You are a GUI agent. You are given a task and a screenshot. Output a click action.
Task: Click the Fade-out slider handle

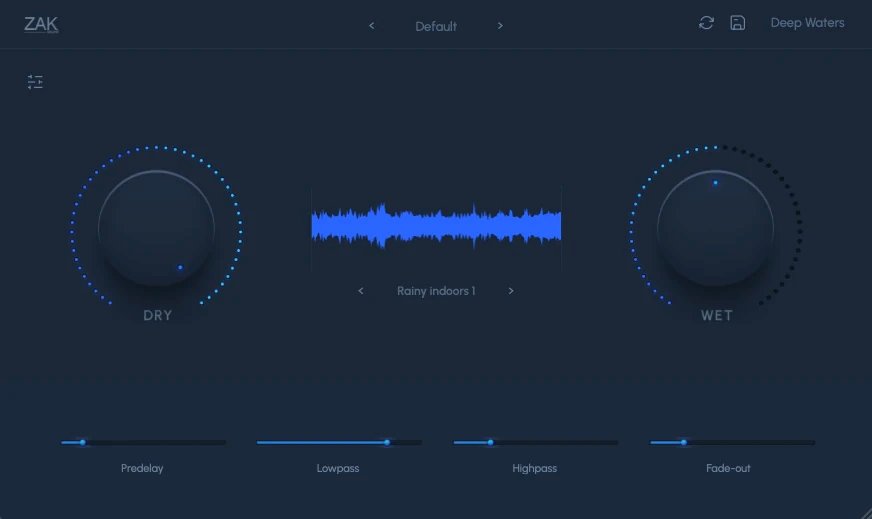684,443
